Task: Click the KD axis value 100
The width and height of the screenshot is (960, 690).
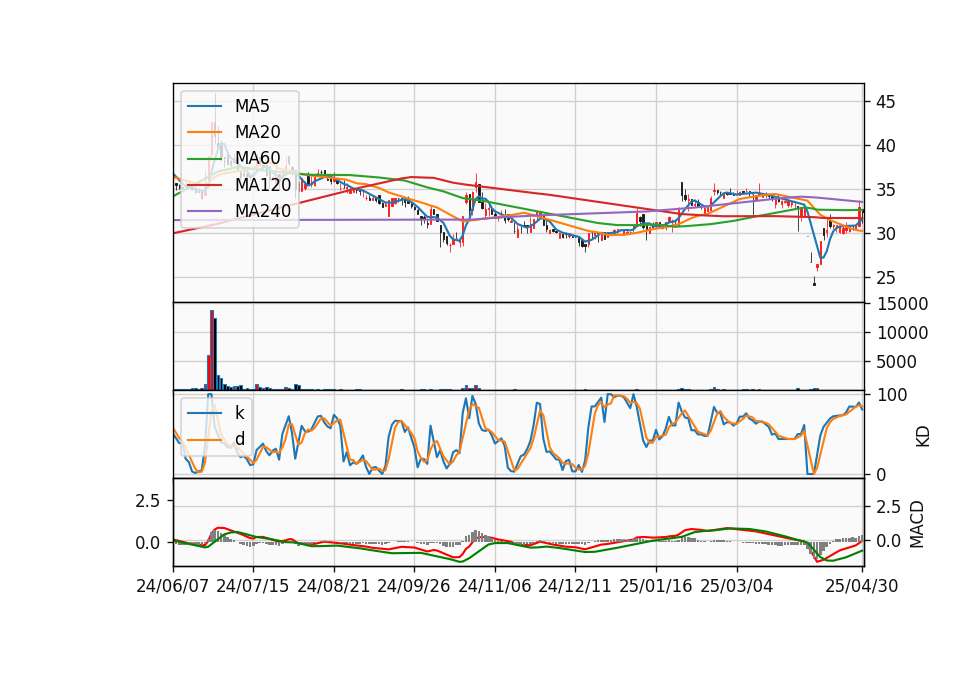Action: pyautogui.click(x=891, y=395)
